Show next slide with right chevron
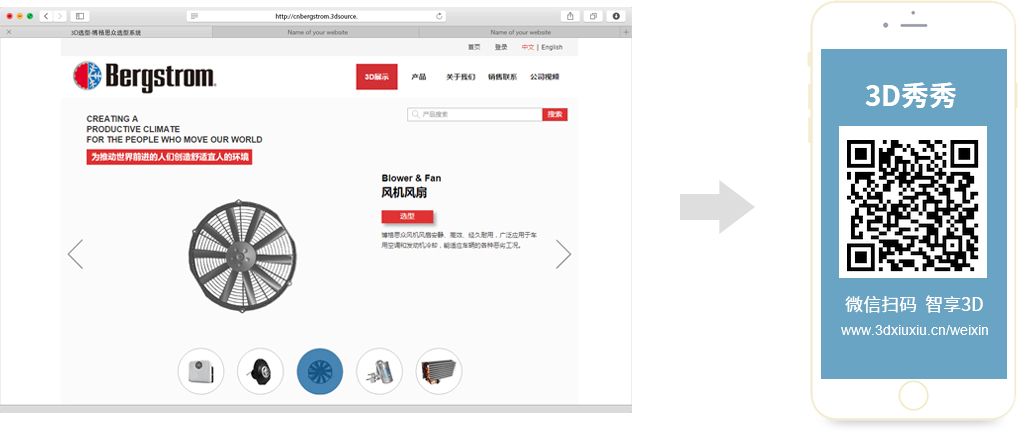Image resolution: width=1018 pixels, height=433 pixels. point(564,254)
